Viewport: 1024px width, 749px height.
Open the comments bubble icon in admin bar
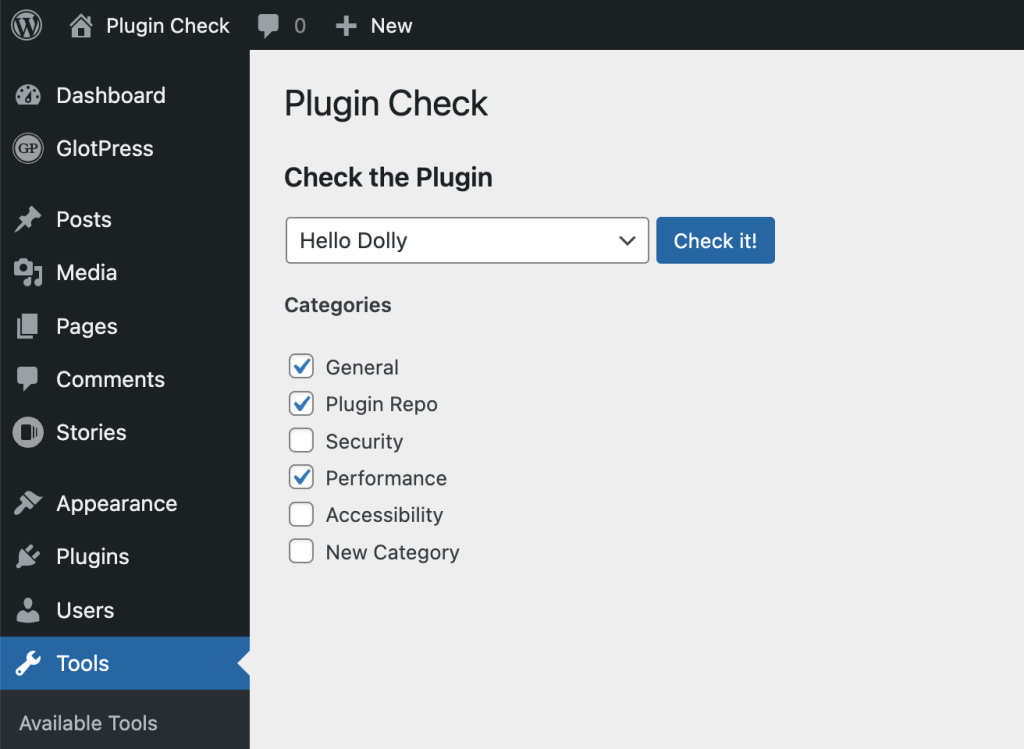pyautogui.click(x=268, y=26)
